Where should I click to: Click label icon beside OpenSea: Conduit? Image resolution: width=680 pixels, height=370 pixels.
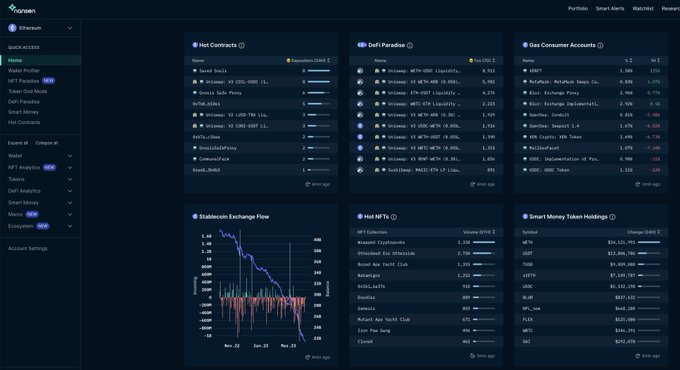[x=525, y=115]
